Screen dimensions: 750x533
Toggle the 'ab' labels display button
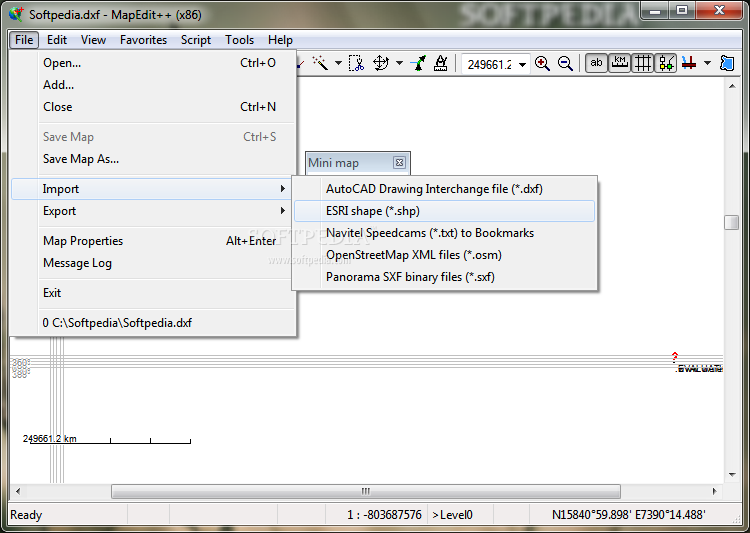tap(596, 63)
